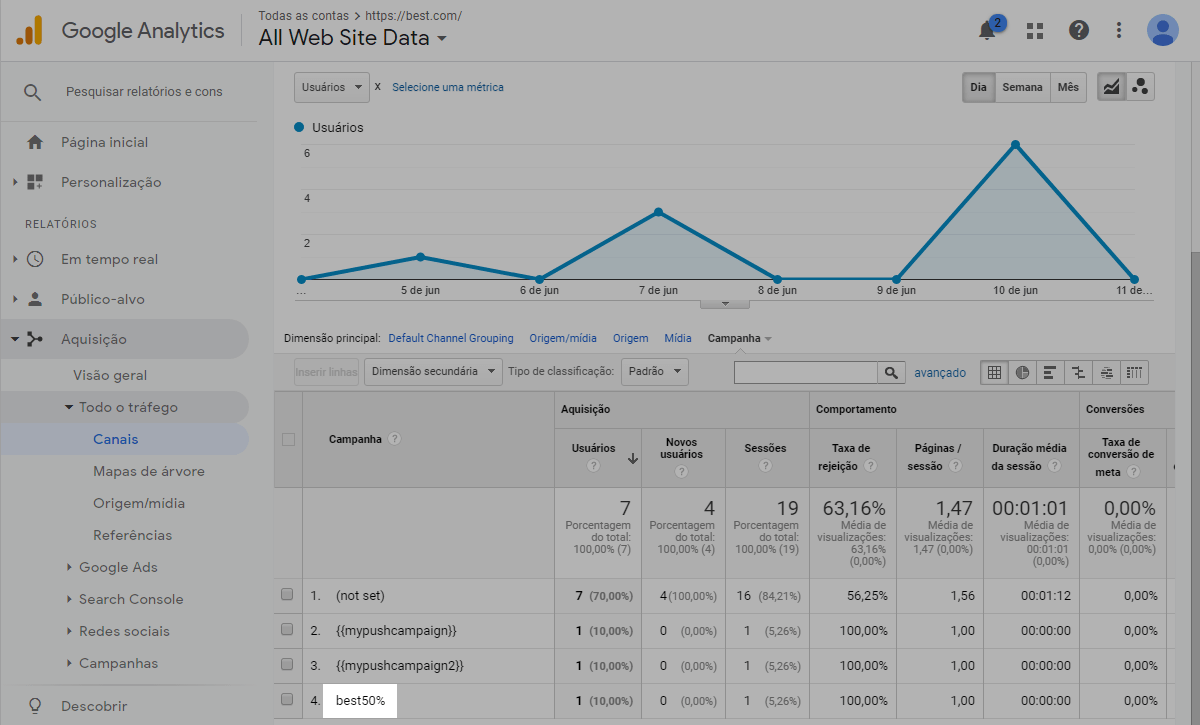Check the box for the (not set) row
The image size is (1200, 725).
coord(287,594)
